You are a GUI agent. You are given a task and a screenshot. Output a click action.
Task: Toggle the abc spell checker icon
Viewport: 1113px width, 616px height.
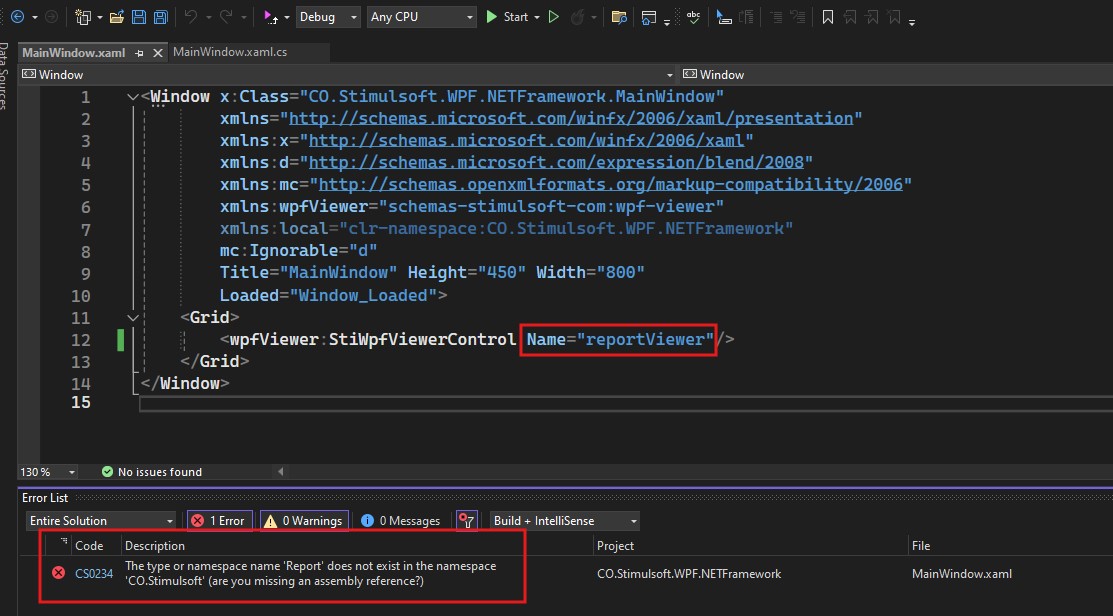coord(693,16)
